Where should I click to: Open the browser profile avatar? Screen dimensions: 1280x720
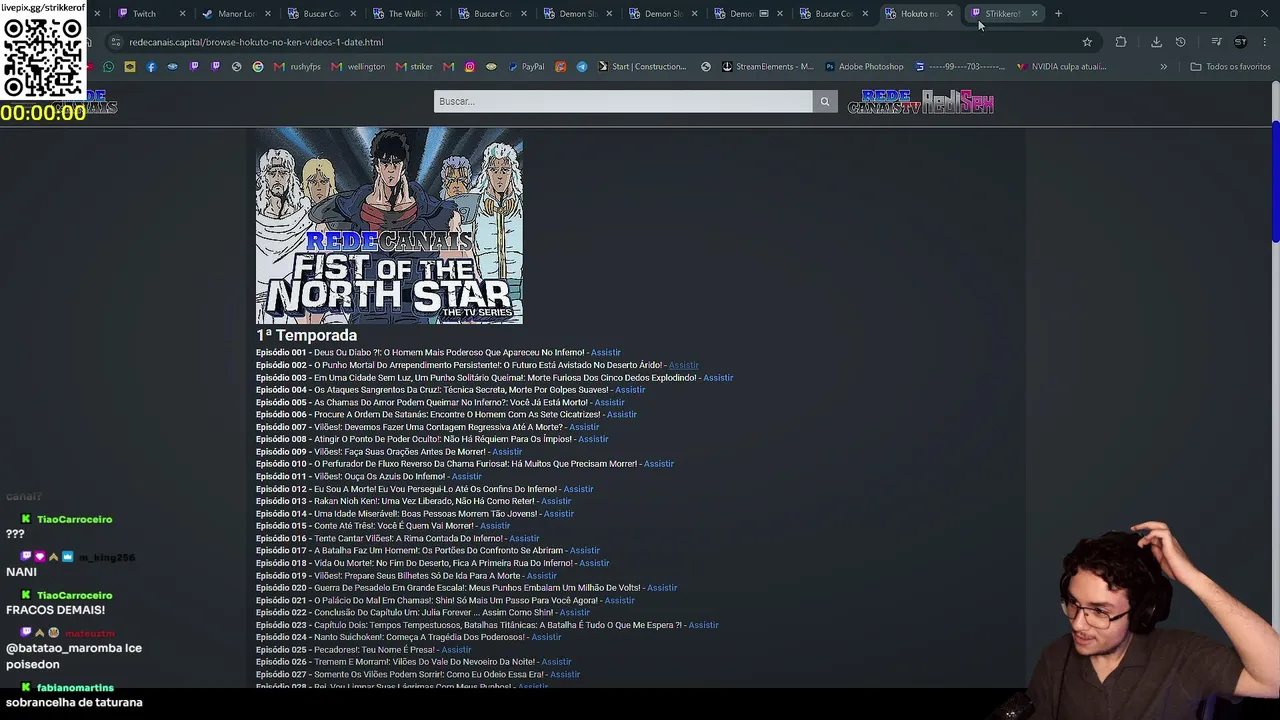pyautogui.click(x=1240, y=42)
